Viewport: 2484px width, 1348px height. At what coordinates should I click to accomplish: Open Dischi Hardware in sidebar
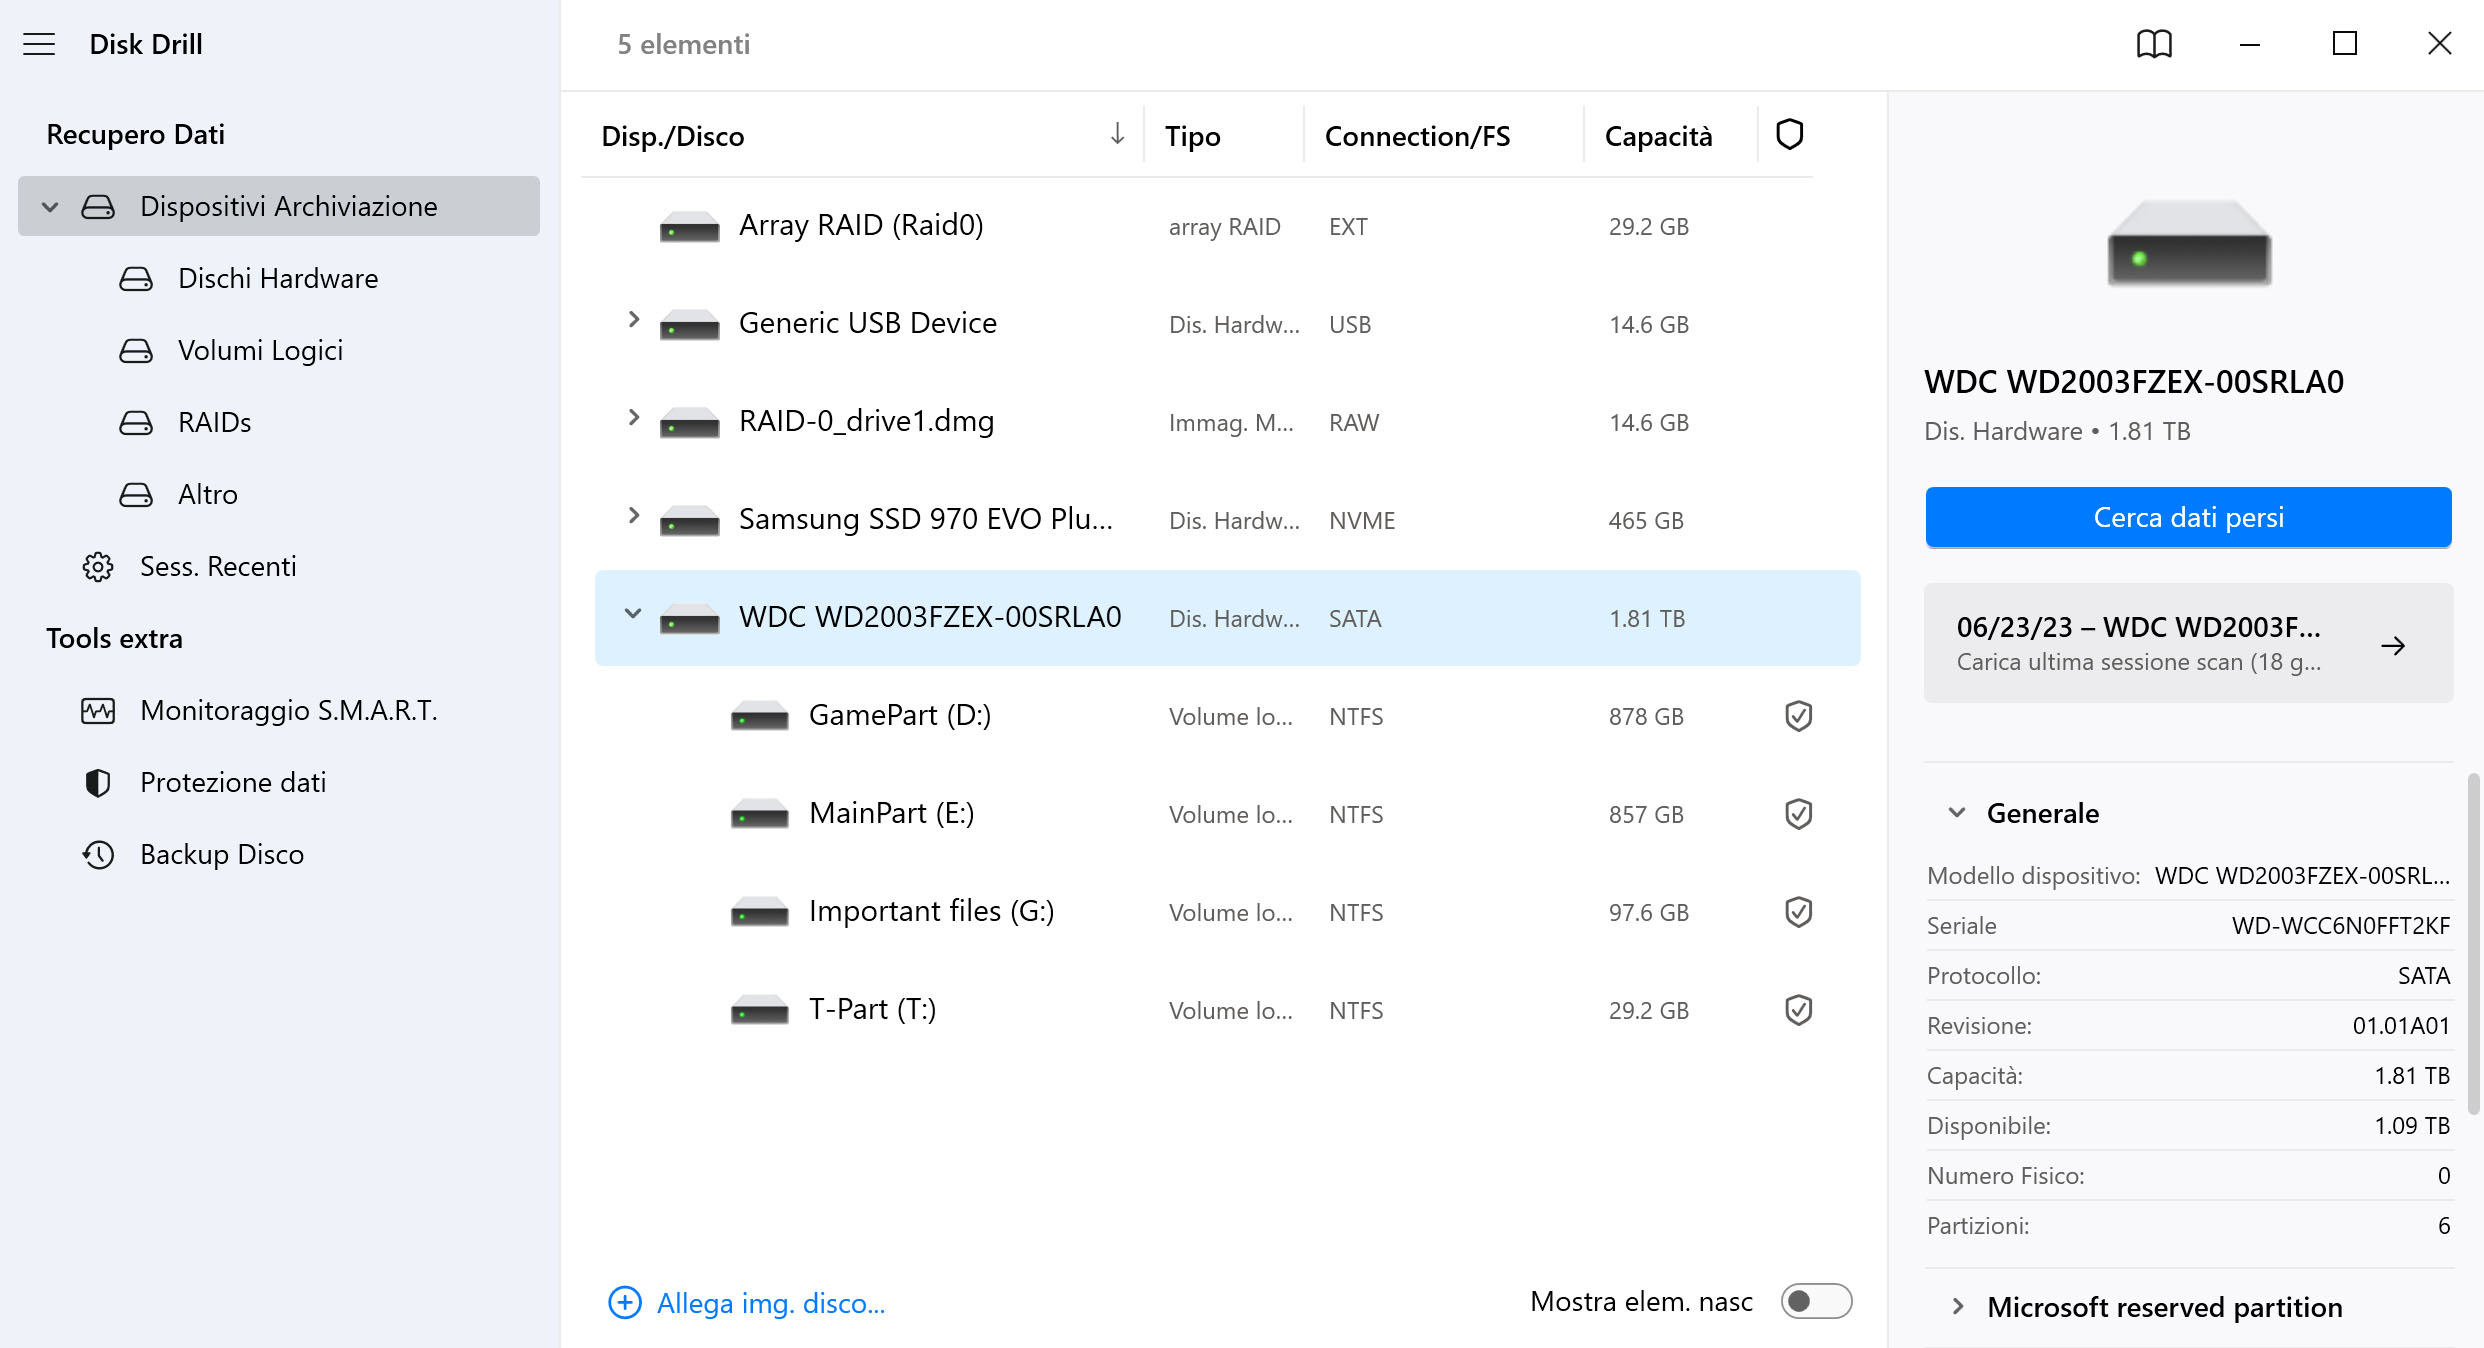pos(278,278)
